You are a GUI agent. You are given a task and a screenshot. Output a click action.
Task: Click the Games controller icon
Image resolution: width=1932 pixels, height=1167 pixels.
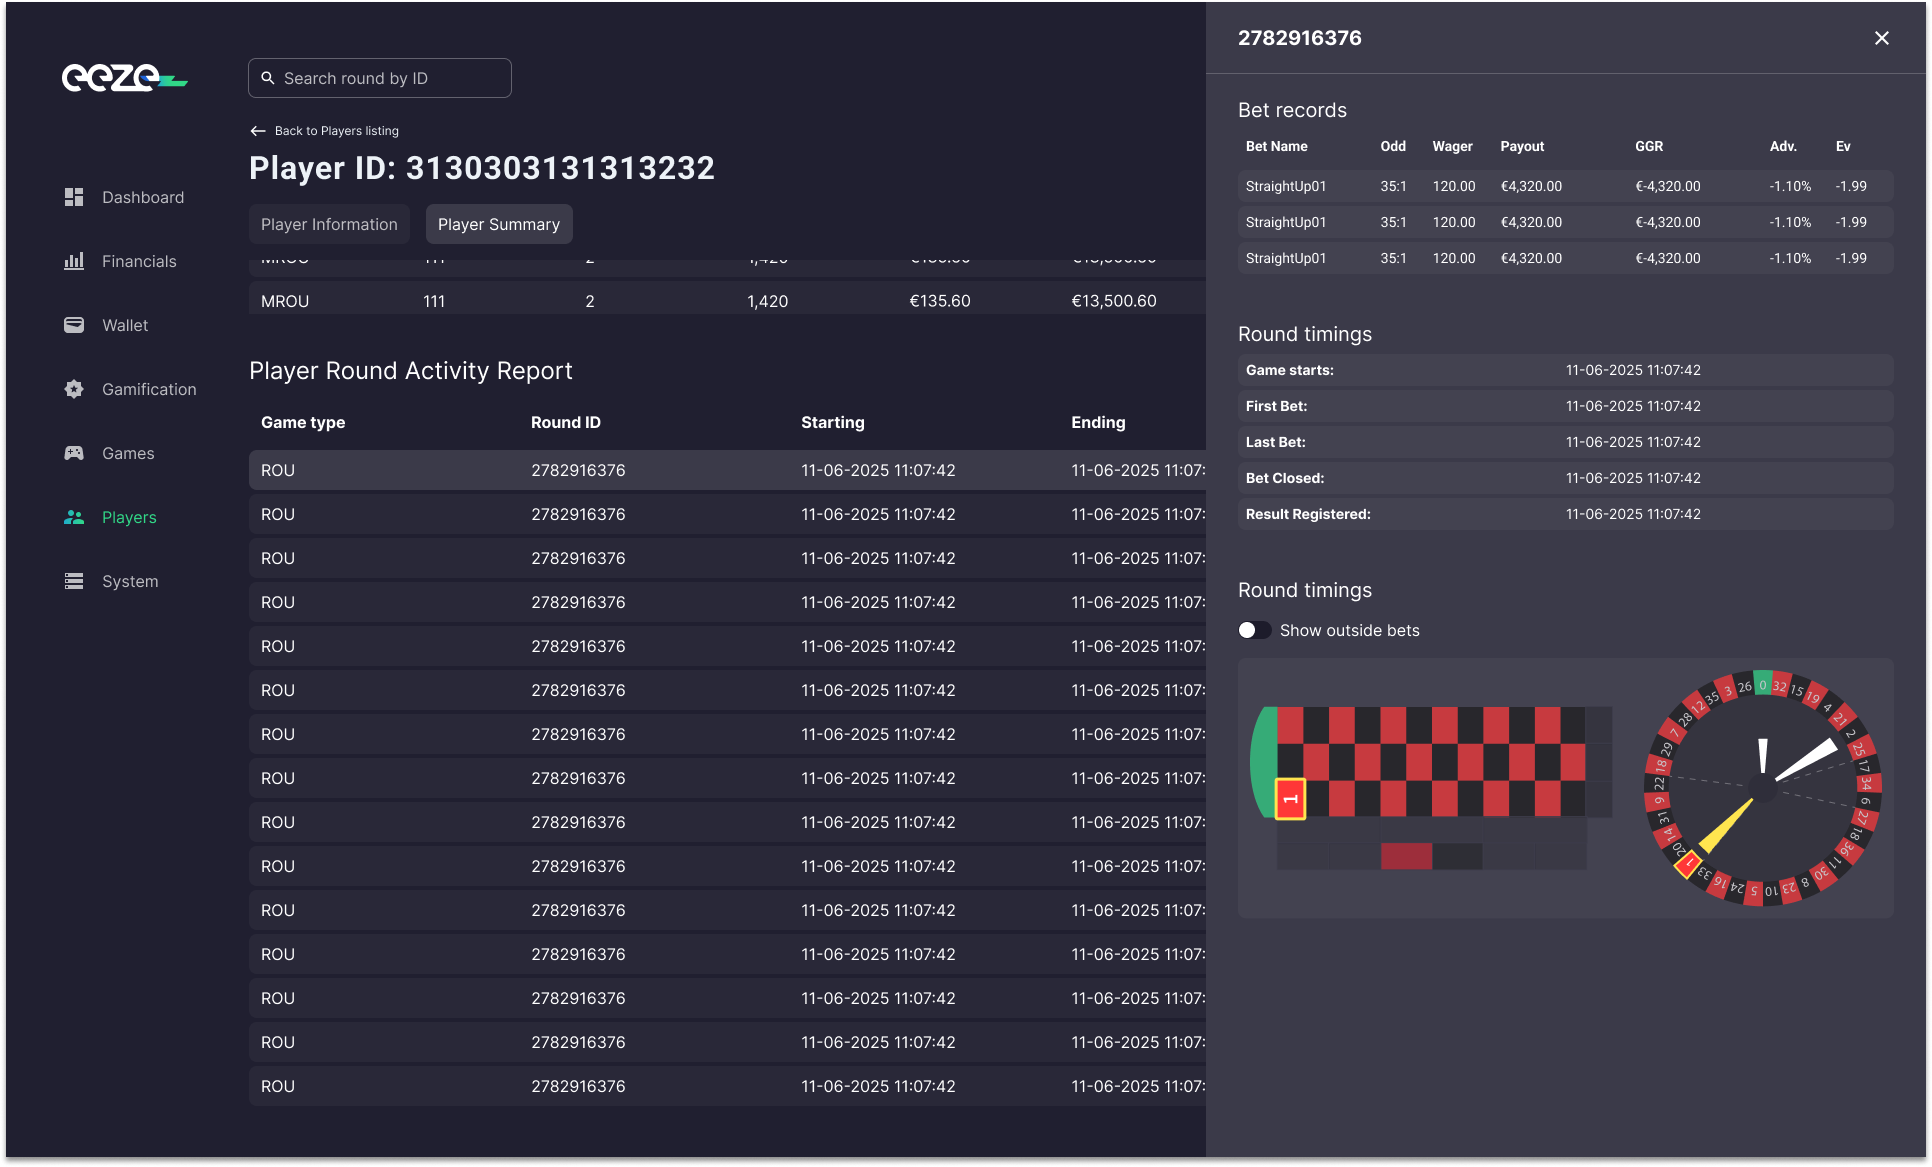[74, 453]
